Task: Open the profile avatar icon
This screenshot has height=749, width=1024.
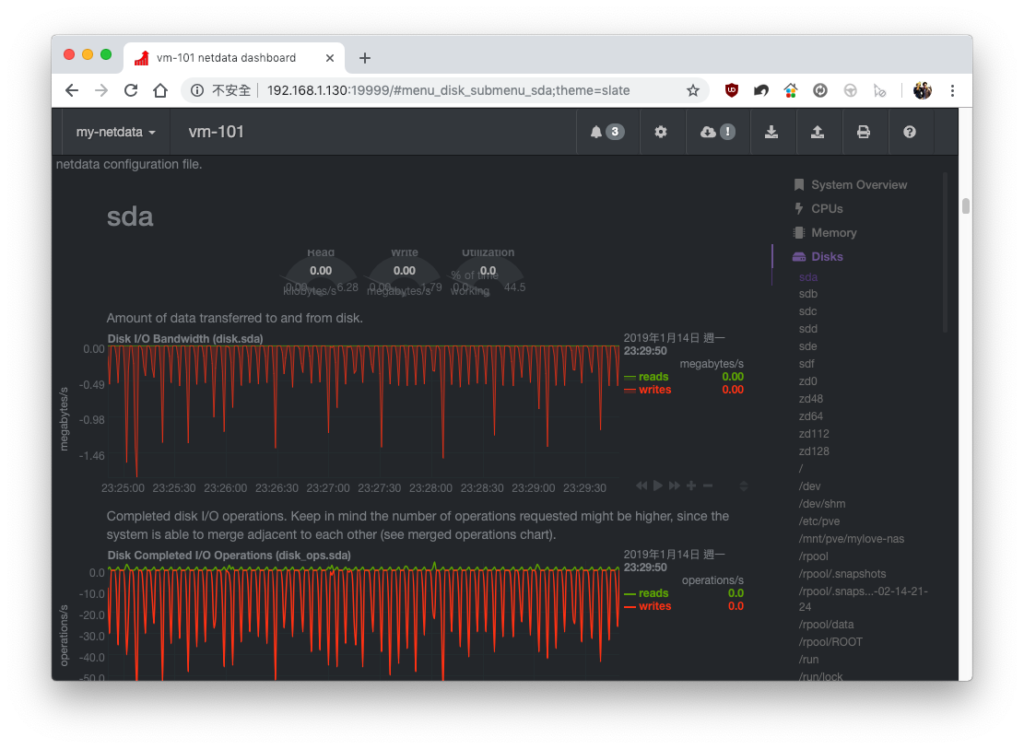Action: click(922, 90)
